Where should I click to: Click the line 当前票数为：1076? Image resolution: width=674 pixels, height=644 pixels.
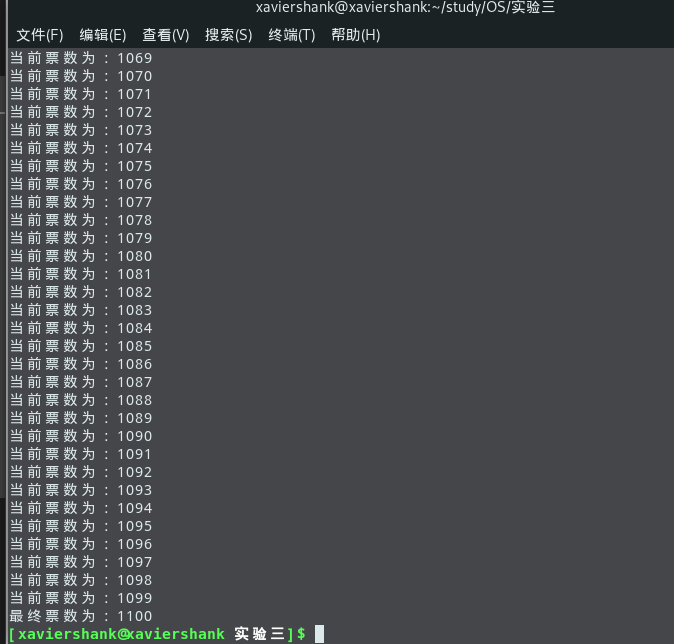pyautogui.click(x=81, y=184)
